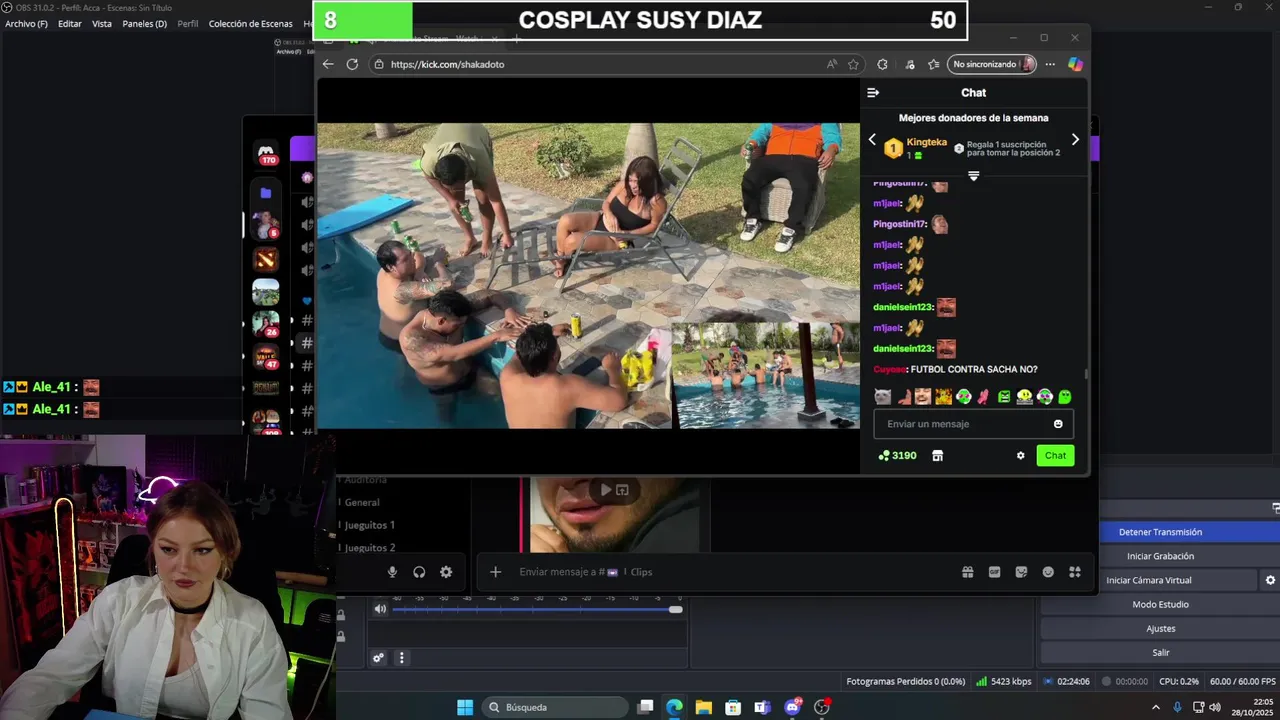Open browser three-dot settings menu
This screenshot has width=1280, height=720.
coord(1050,64)
